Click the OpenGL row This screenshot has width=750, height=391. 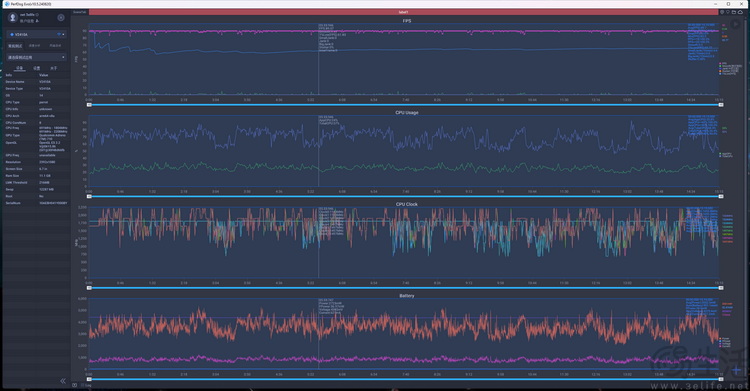36,146
